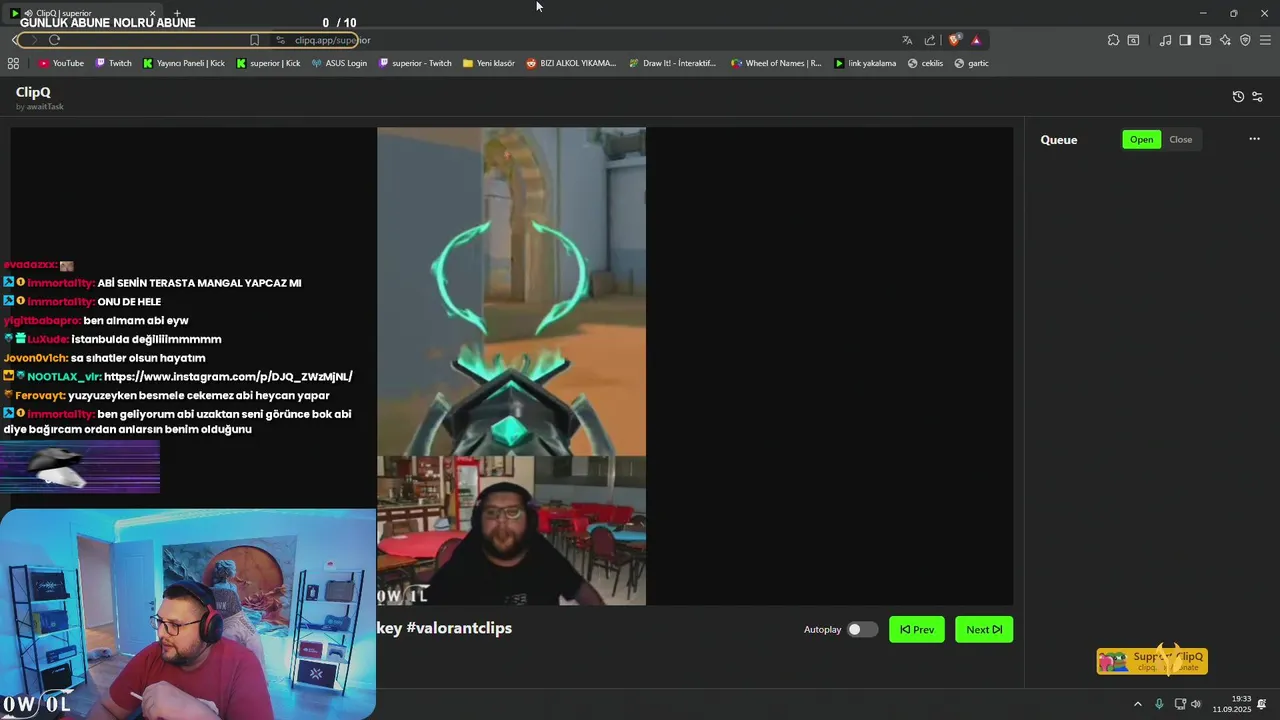Open the browser hamburger main menu

tap(1265, 40)
